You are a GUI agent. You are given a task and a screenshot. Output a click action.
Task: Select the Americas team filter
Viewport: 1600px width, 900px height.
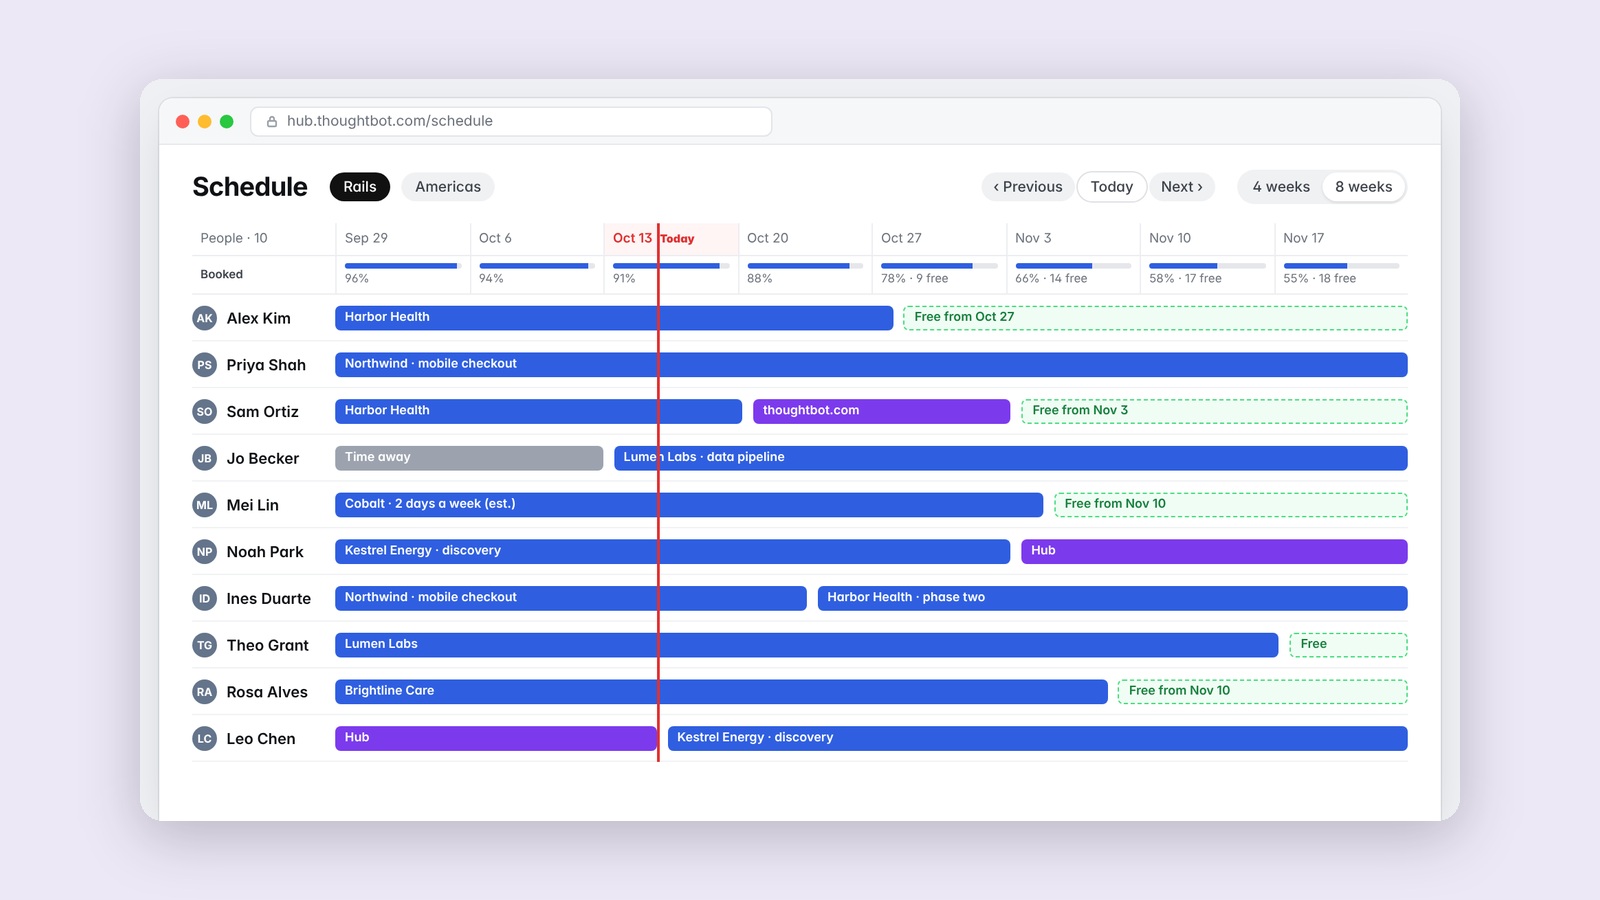point(448,187)
